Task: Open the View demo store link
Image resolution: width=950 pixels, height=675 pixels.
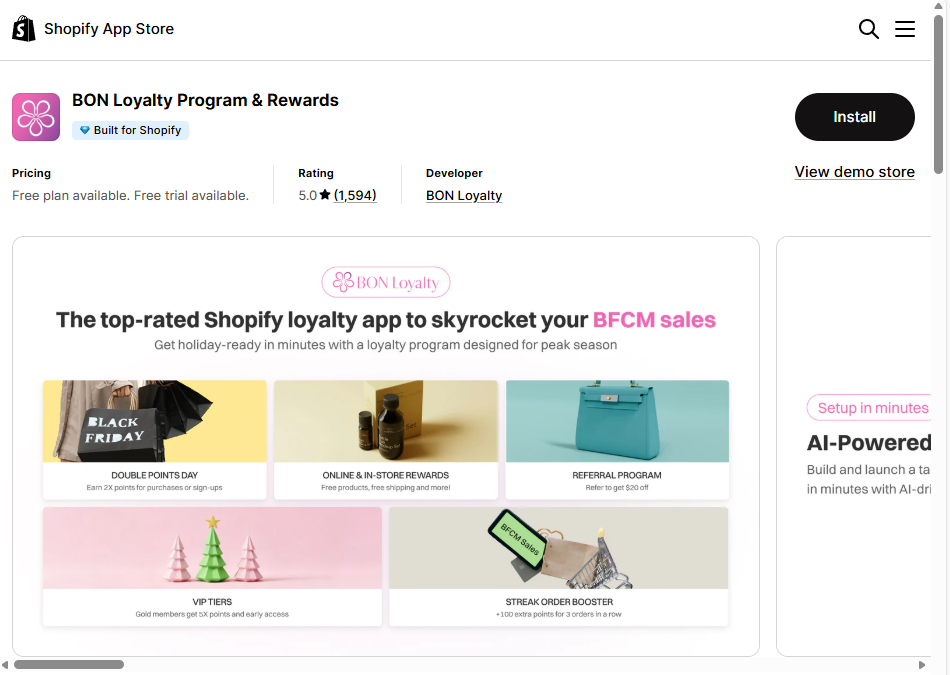Action: (x=854, y=172)
